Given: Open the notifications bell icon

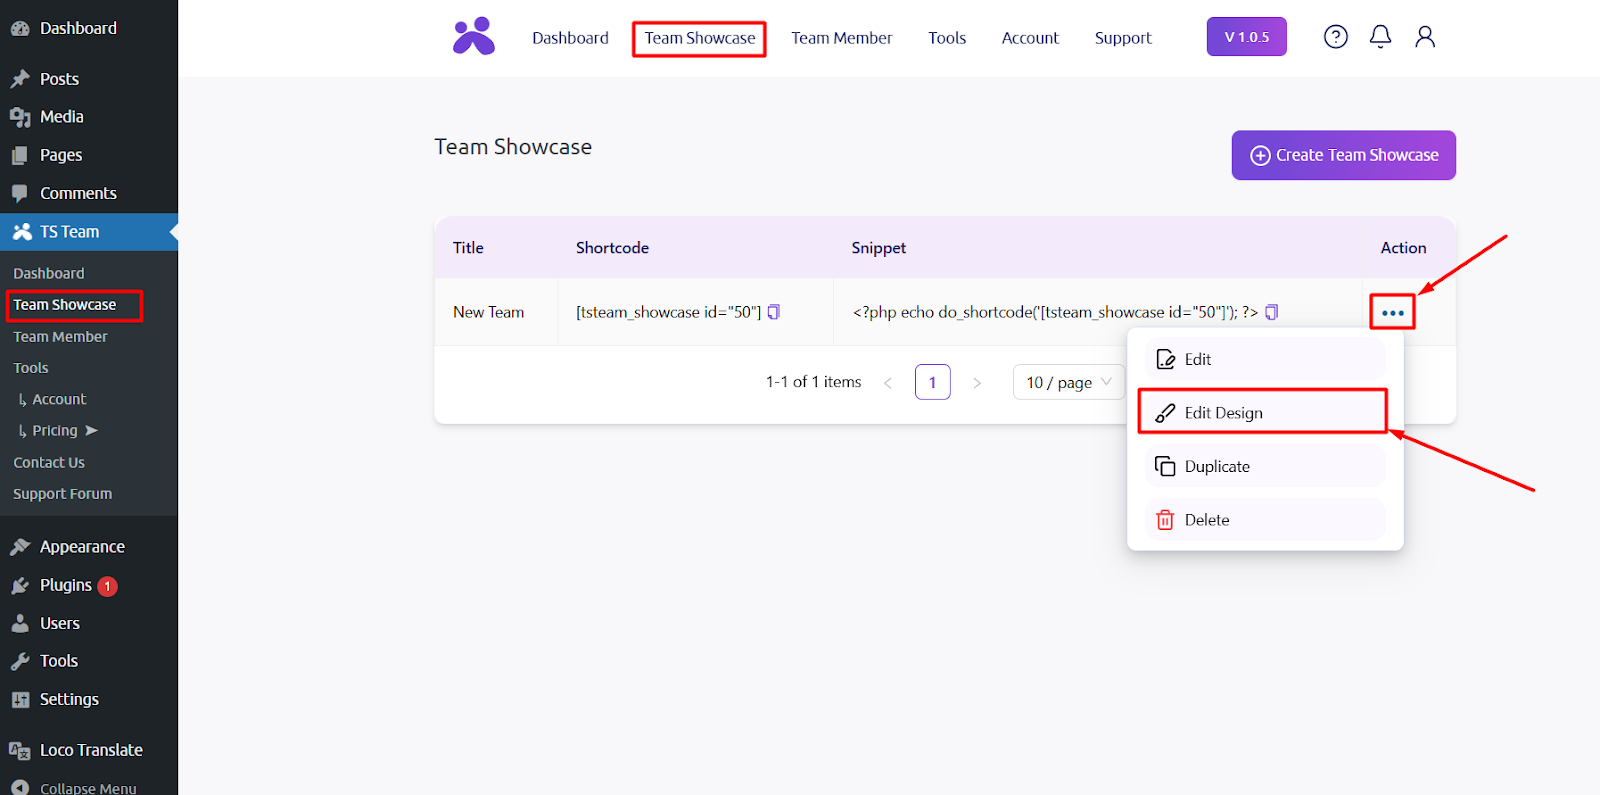Looking at the screenshot, I should click(x=1380, y=37).
